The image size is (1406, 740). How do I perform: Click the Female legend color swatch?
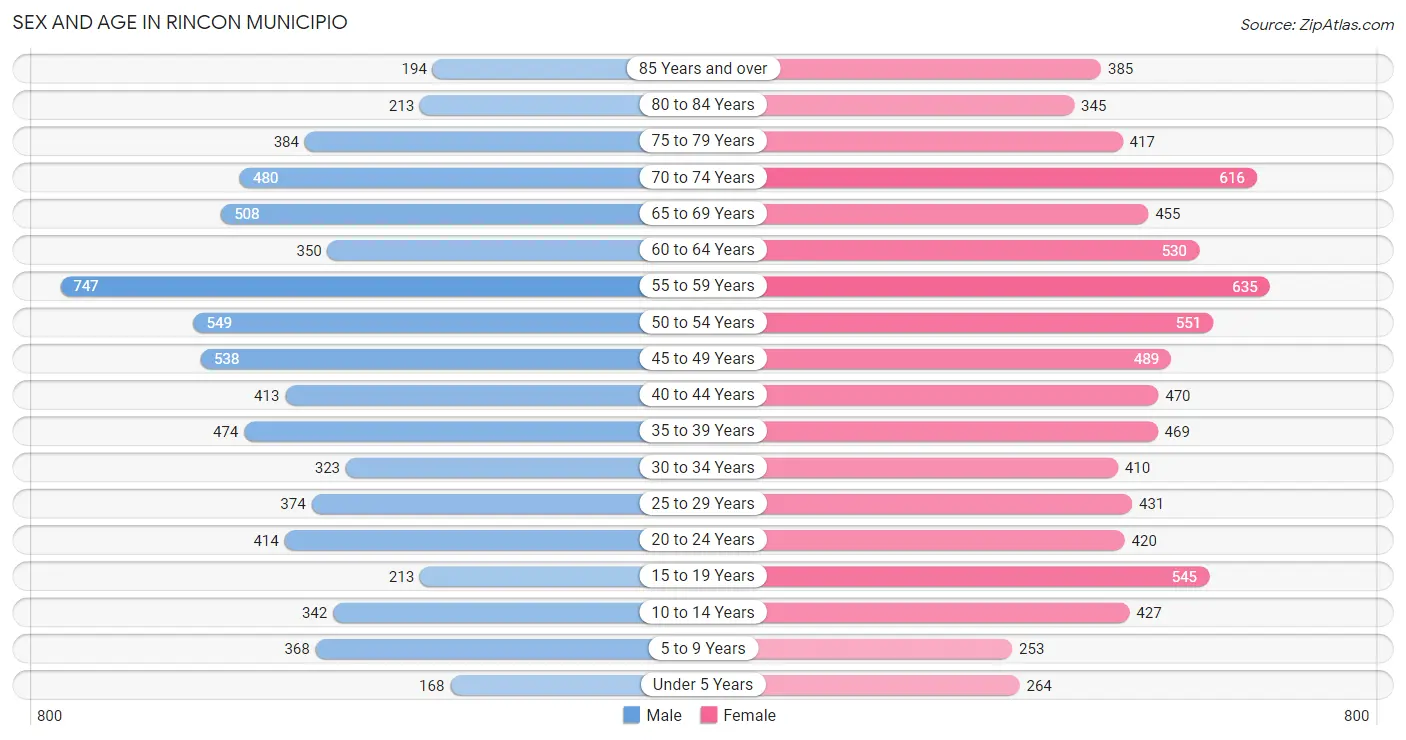(x=709, y=715)
